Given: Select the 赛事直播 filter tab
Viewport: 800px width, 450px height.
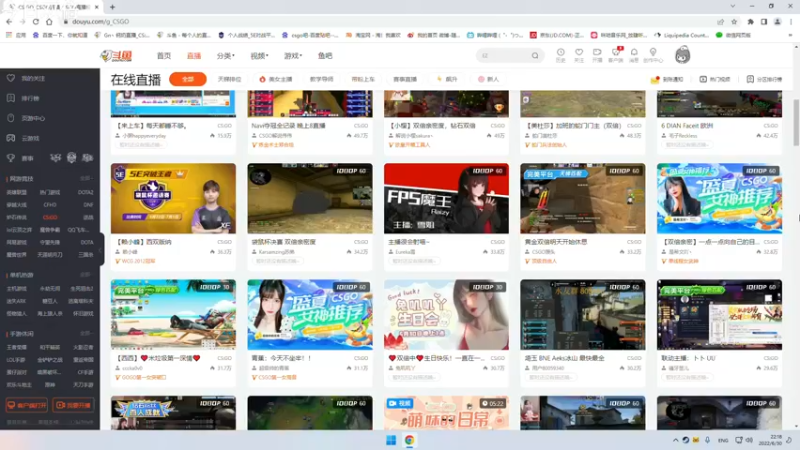Looking at the screenshot, I should point(405,79).
